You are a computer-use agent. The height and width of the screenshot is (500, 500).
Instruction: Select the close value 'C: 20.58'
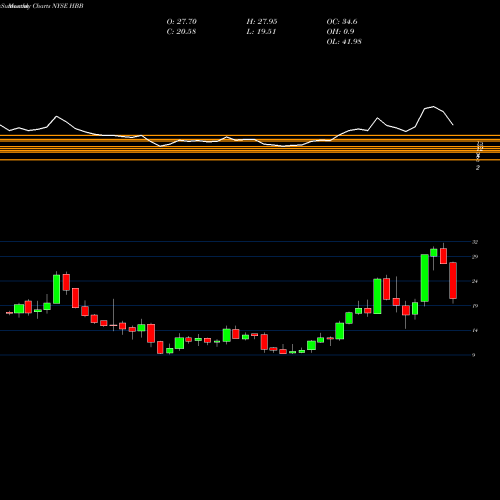click(x=181, y=32)
